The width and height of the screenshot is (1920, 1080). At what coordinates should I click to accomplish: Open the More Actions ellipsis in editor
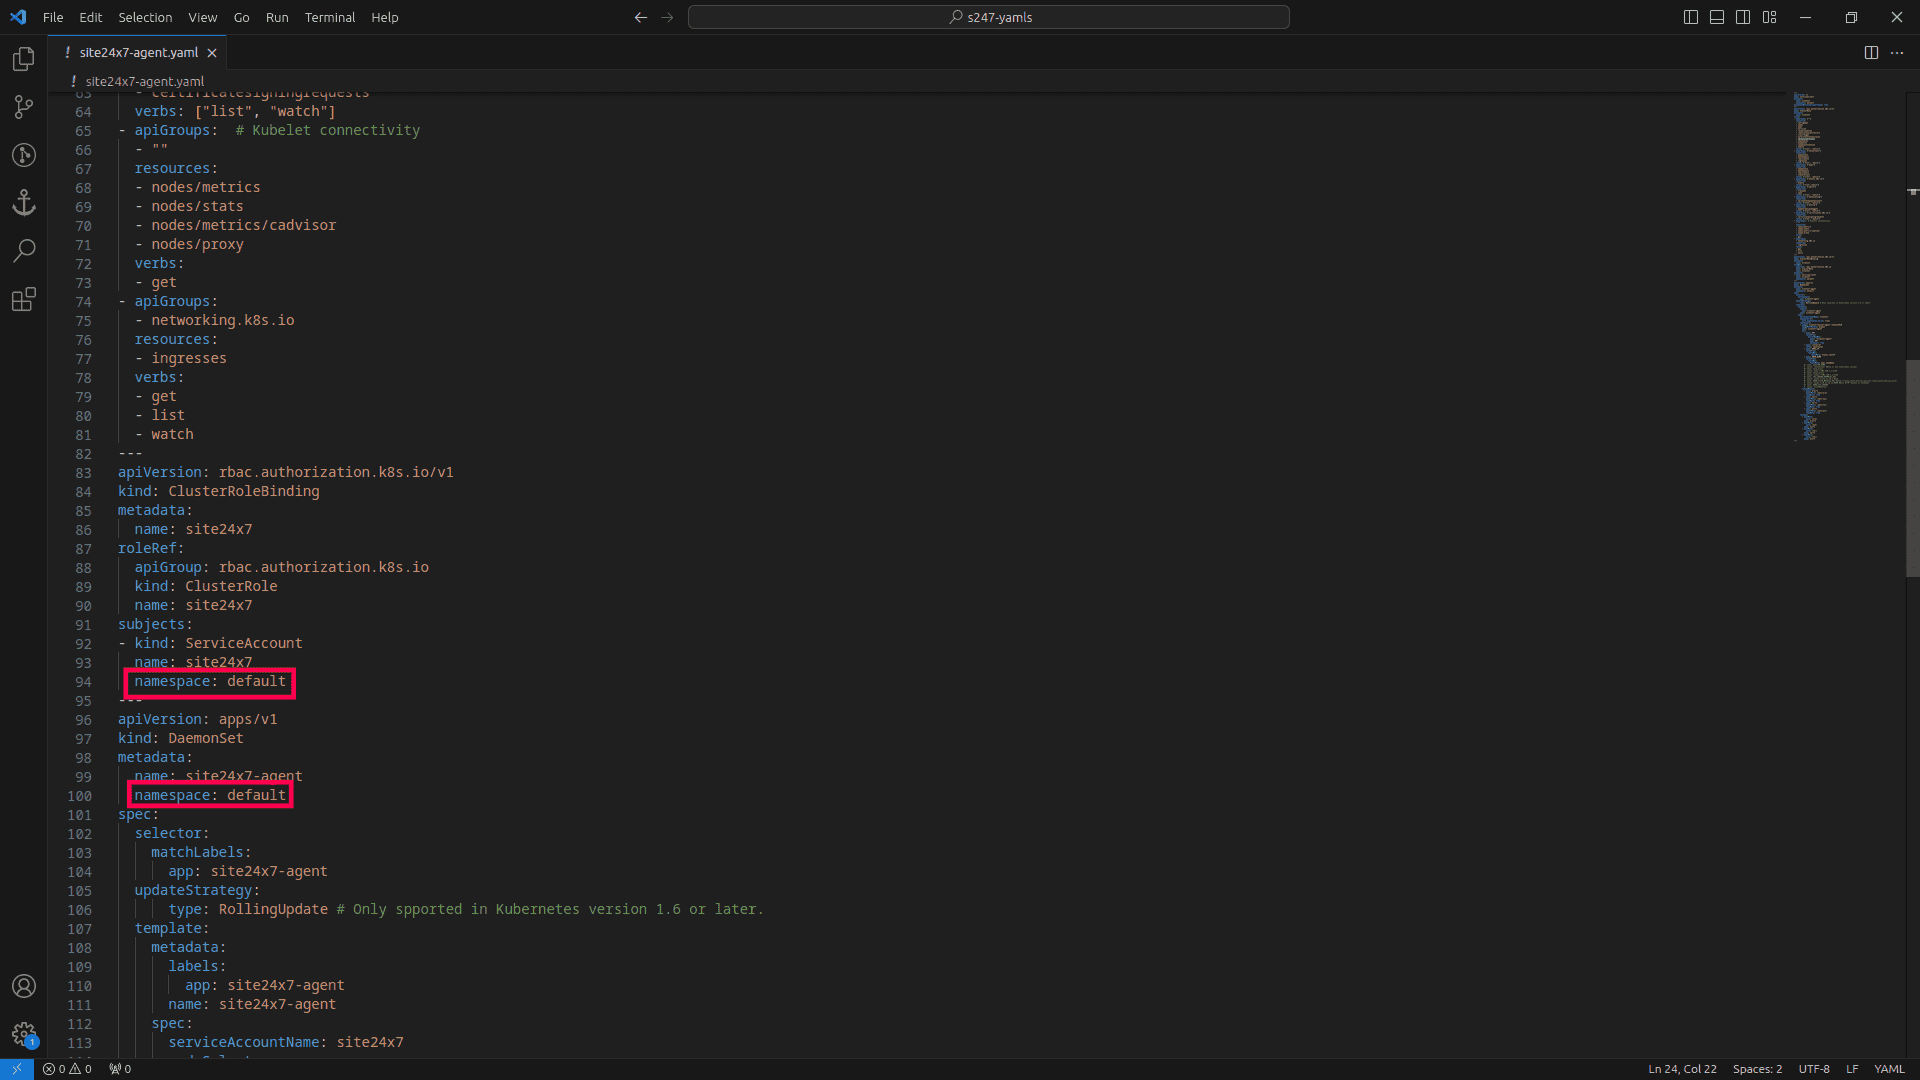point(1897,53)
